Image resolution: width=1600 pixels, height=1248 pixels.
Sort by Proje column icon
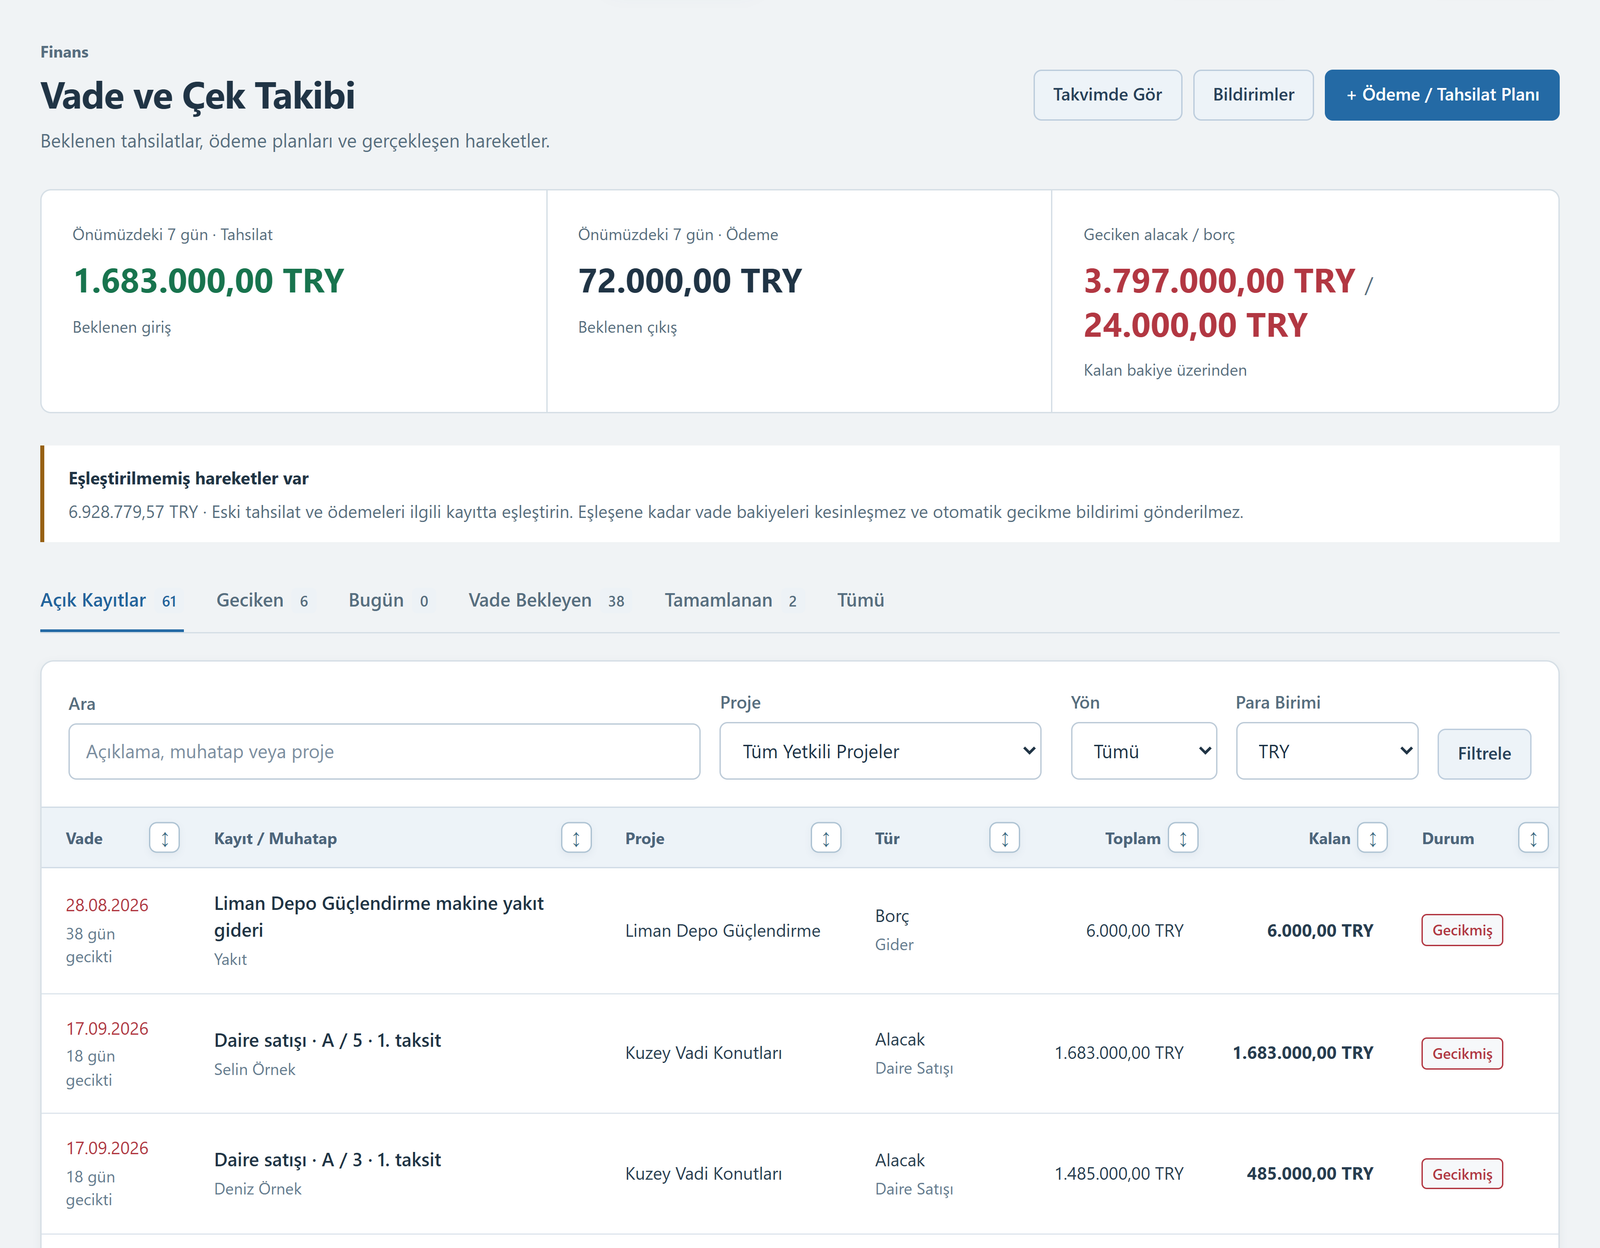tap(826, 838)
